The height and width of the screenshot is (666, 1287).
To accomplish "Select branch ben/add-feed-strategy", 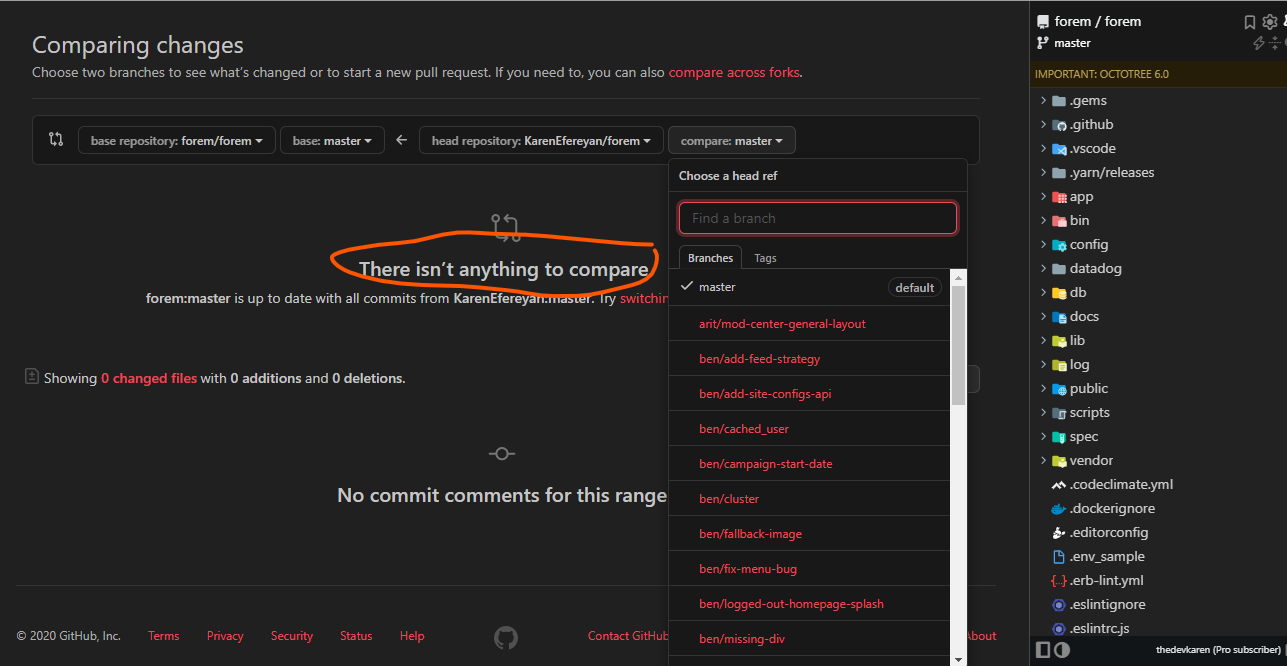I will (809, 358).
